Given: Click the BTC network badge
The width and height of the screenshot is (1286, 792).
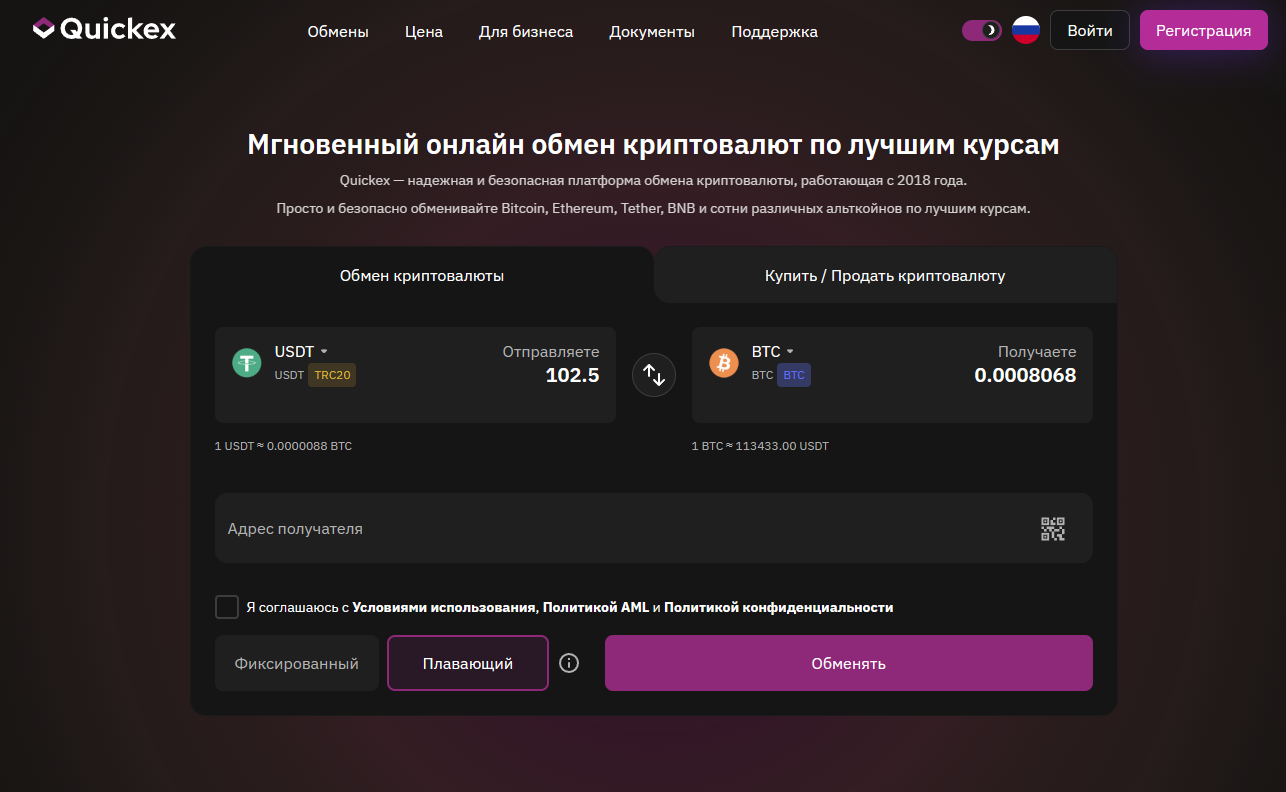Looking at the screenshot, I should (x=794, y=375).
